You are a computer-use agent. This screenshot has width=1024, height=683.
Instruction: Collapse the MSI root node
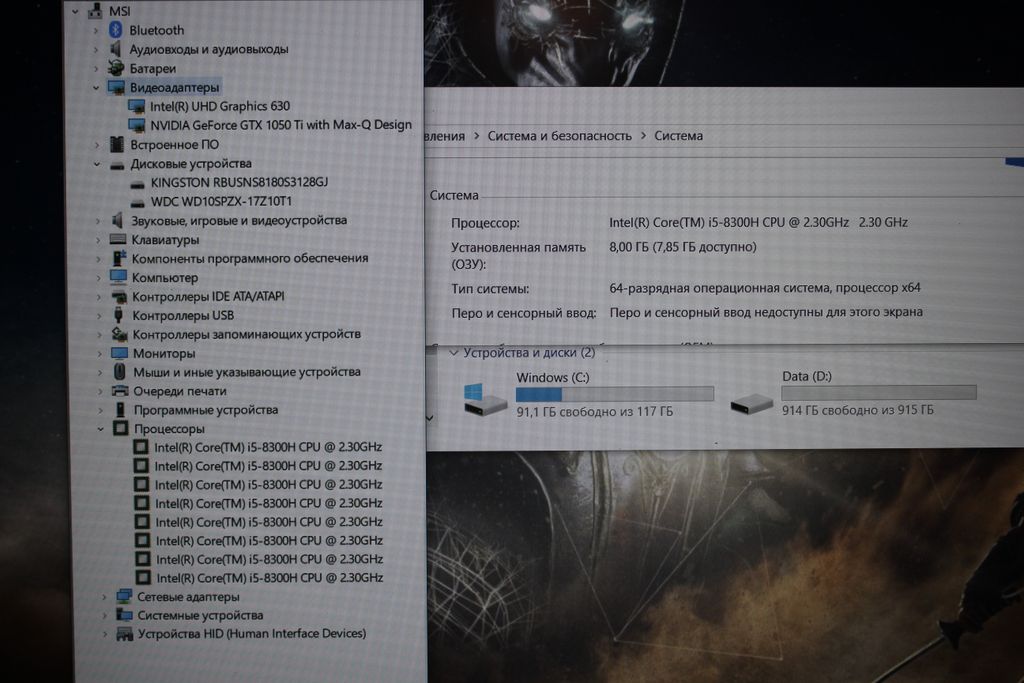click(75, 11)
